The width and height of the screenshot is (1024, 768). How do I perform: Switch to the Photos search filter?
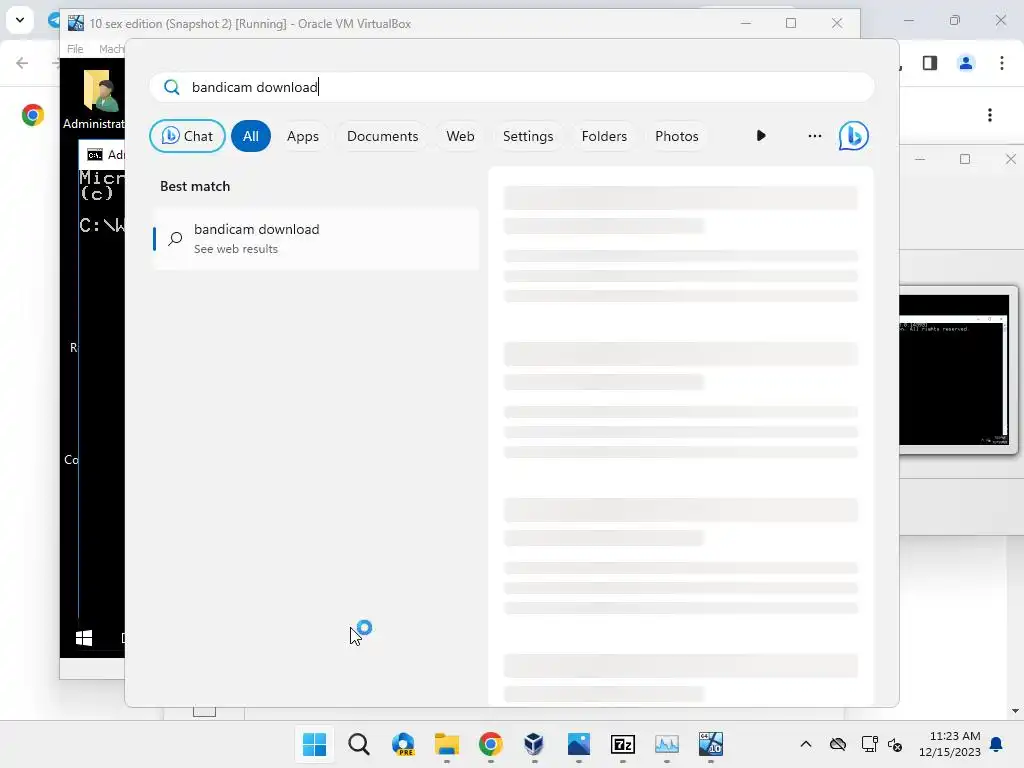point(677,136)
